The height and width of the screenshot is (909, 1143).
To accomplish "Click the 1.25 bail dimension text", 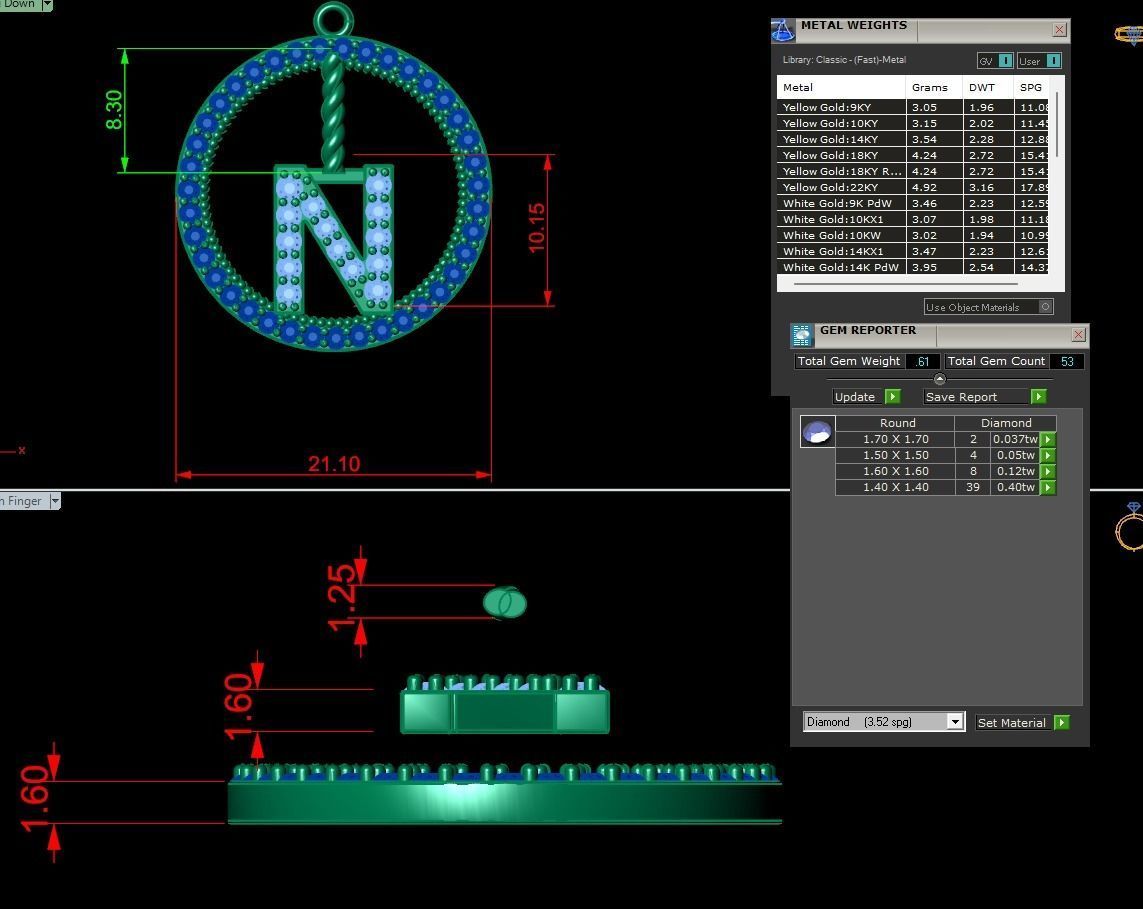I will coord(341,598).
